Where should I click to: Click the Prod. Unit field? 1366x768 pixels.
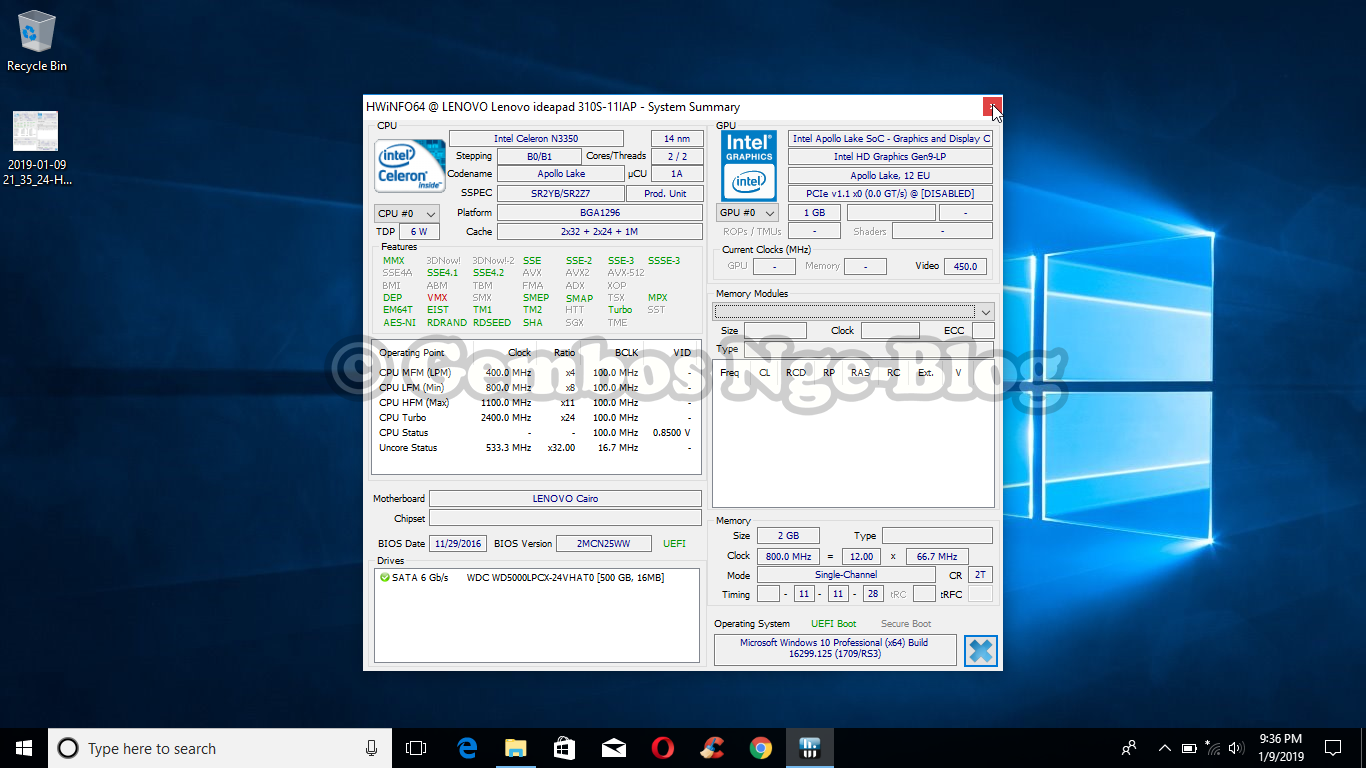tap(665, 194)
